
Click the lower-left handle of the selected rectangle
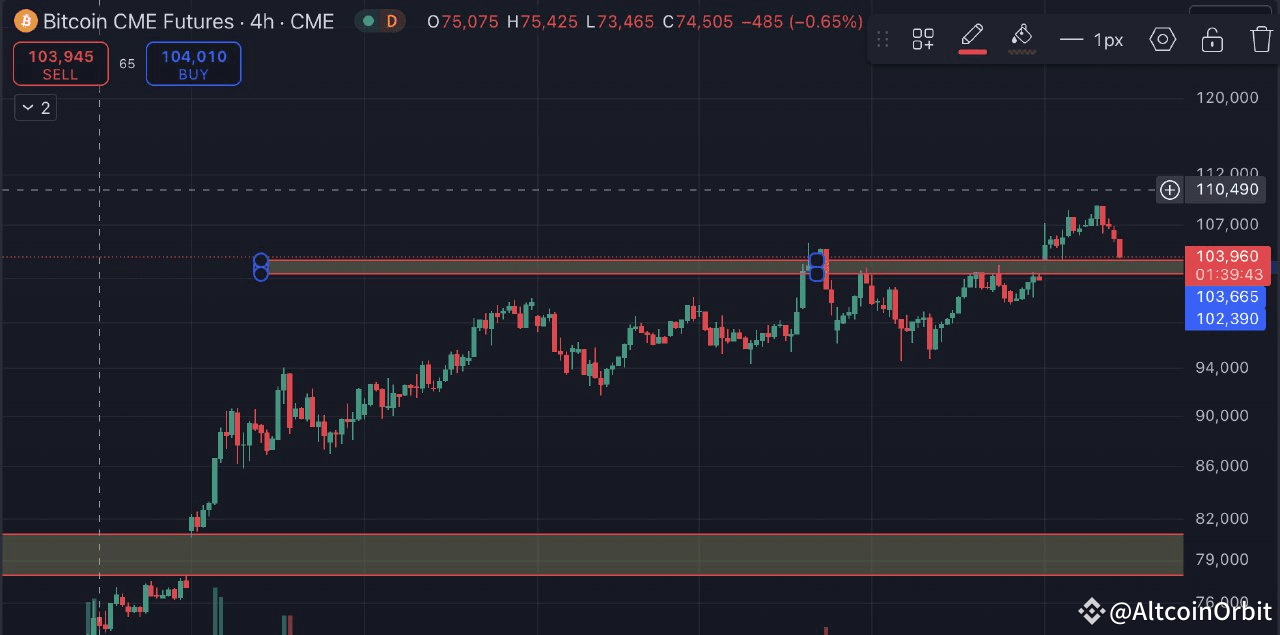click(x=261, y=274)
